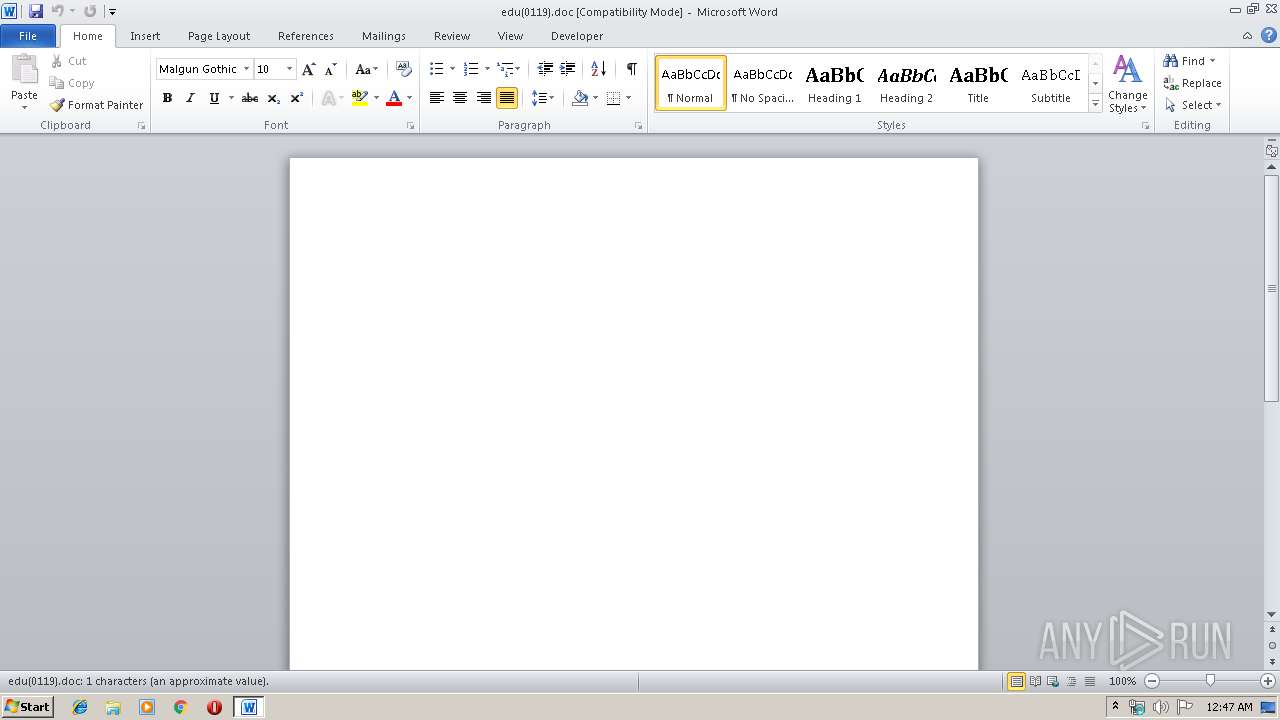Click Center alignment icon
Image resolution: width=1280 pixels, height=720 pixels.
[460, 98]
